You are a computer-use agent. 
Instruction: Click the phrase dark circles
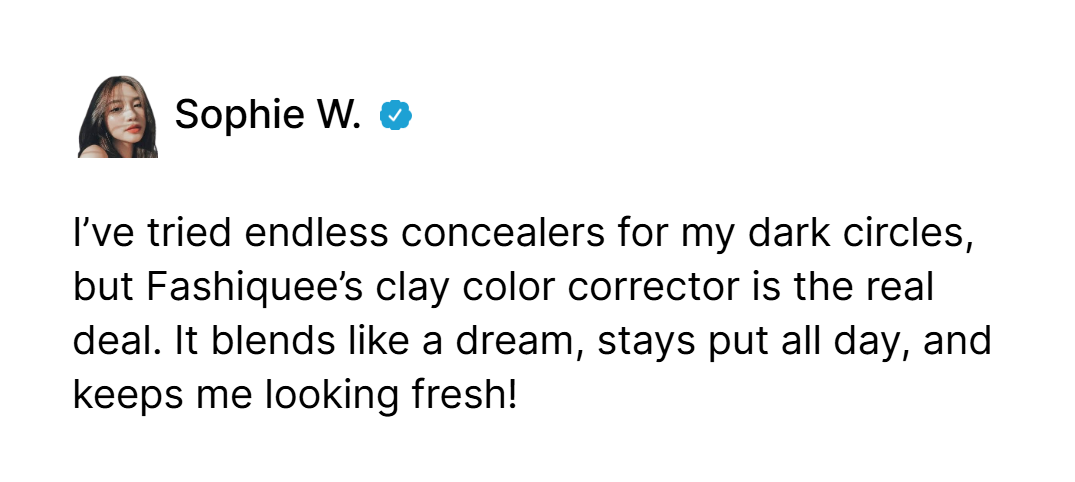[x=861, y=233]
